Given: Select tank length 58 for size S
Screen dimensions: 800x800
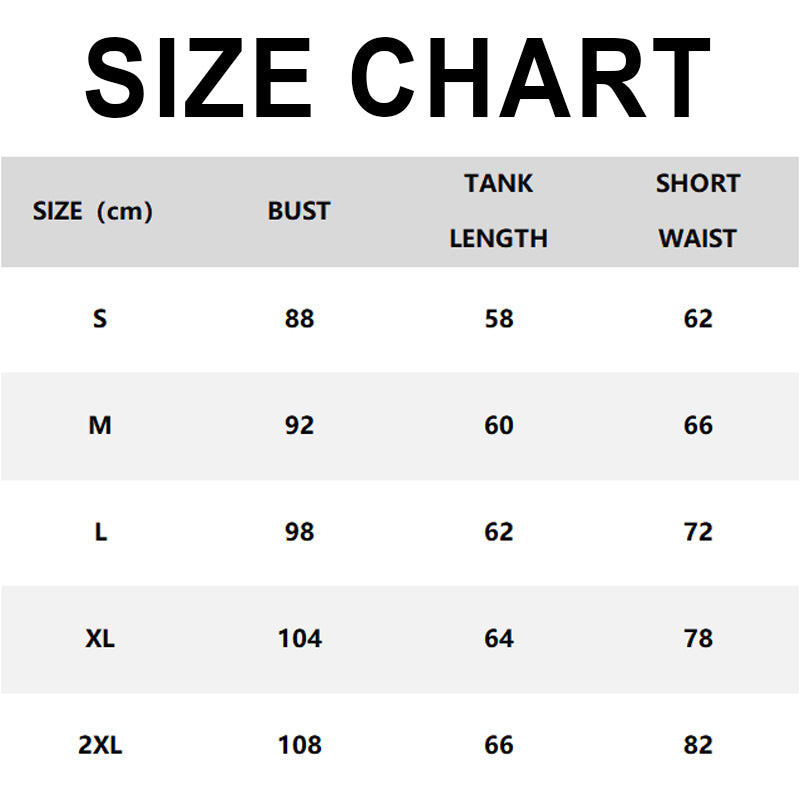Looking at the screenshot, I should pos(498,319).
